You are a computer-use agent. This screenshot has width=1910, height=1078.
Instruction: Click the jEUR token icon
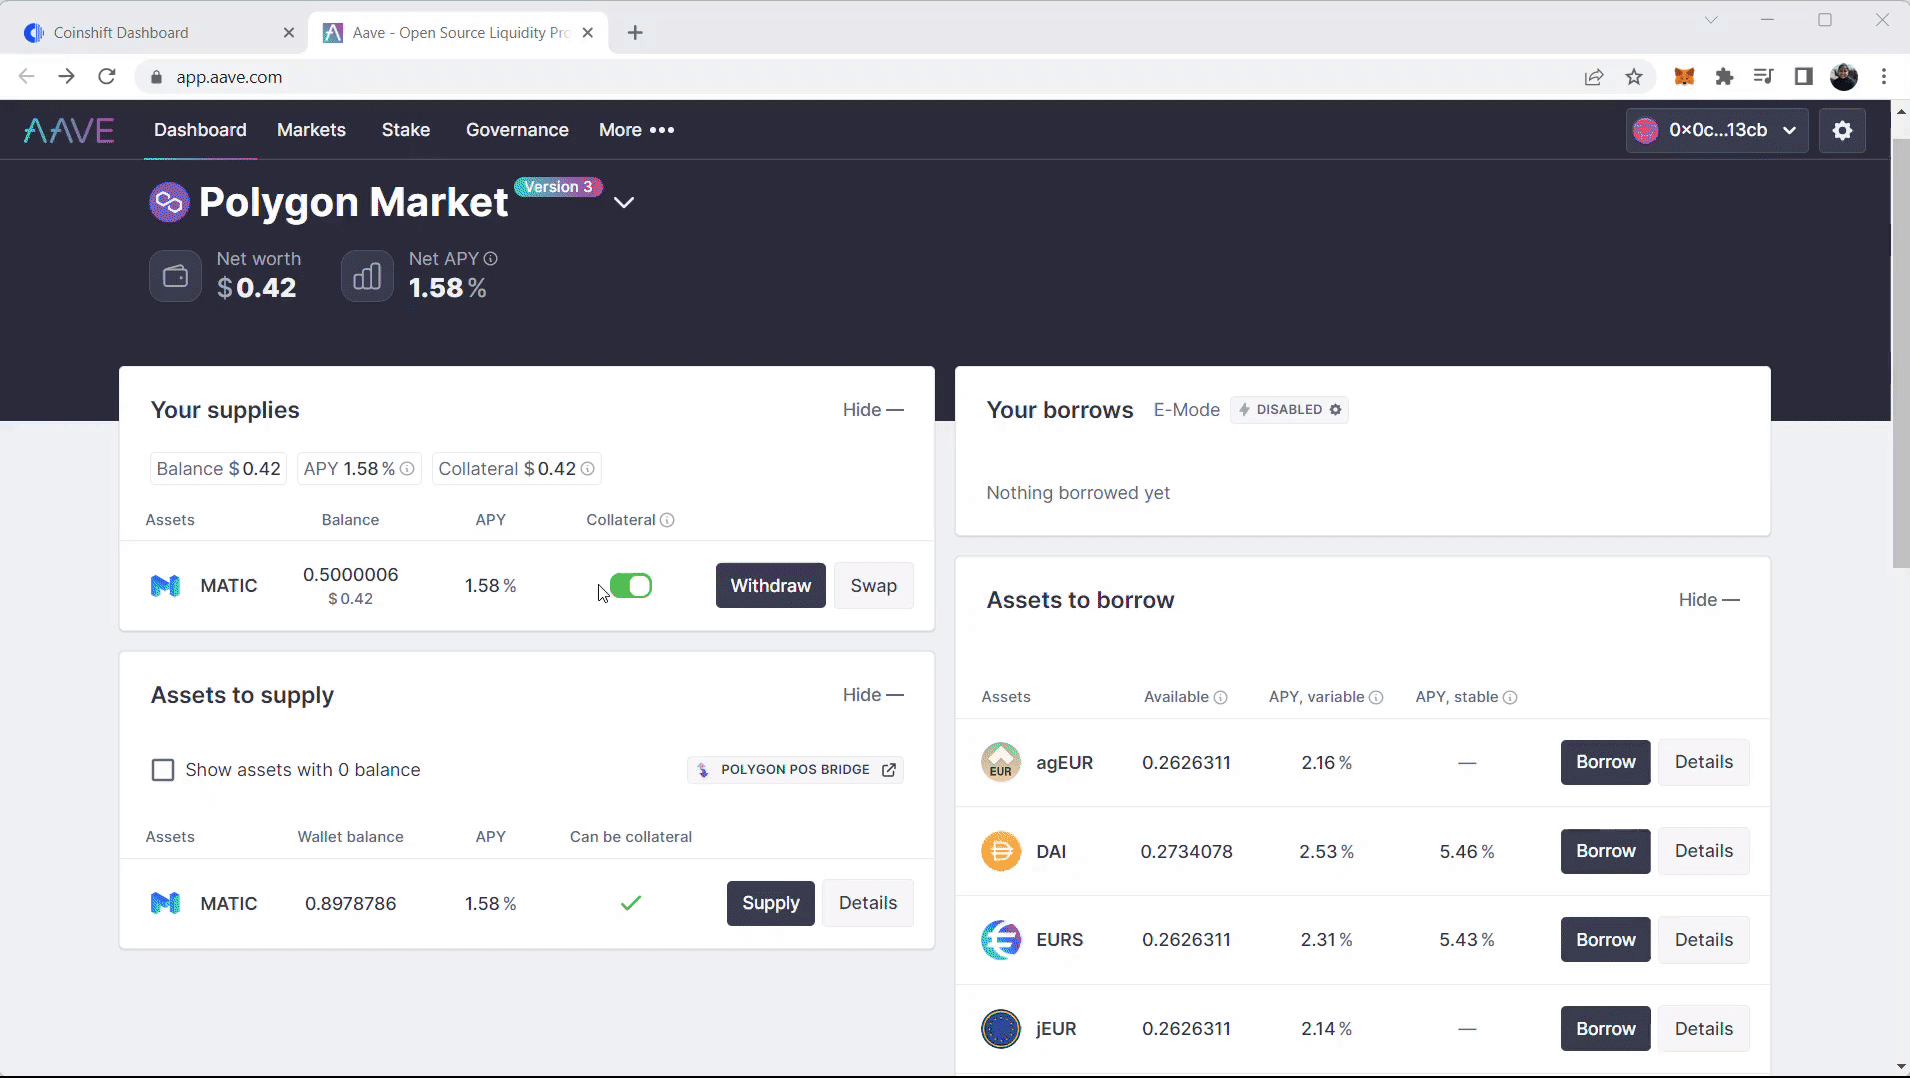(x=1001, y=1028)
